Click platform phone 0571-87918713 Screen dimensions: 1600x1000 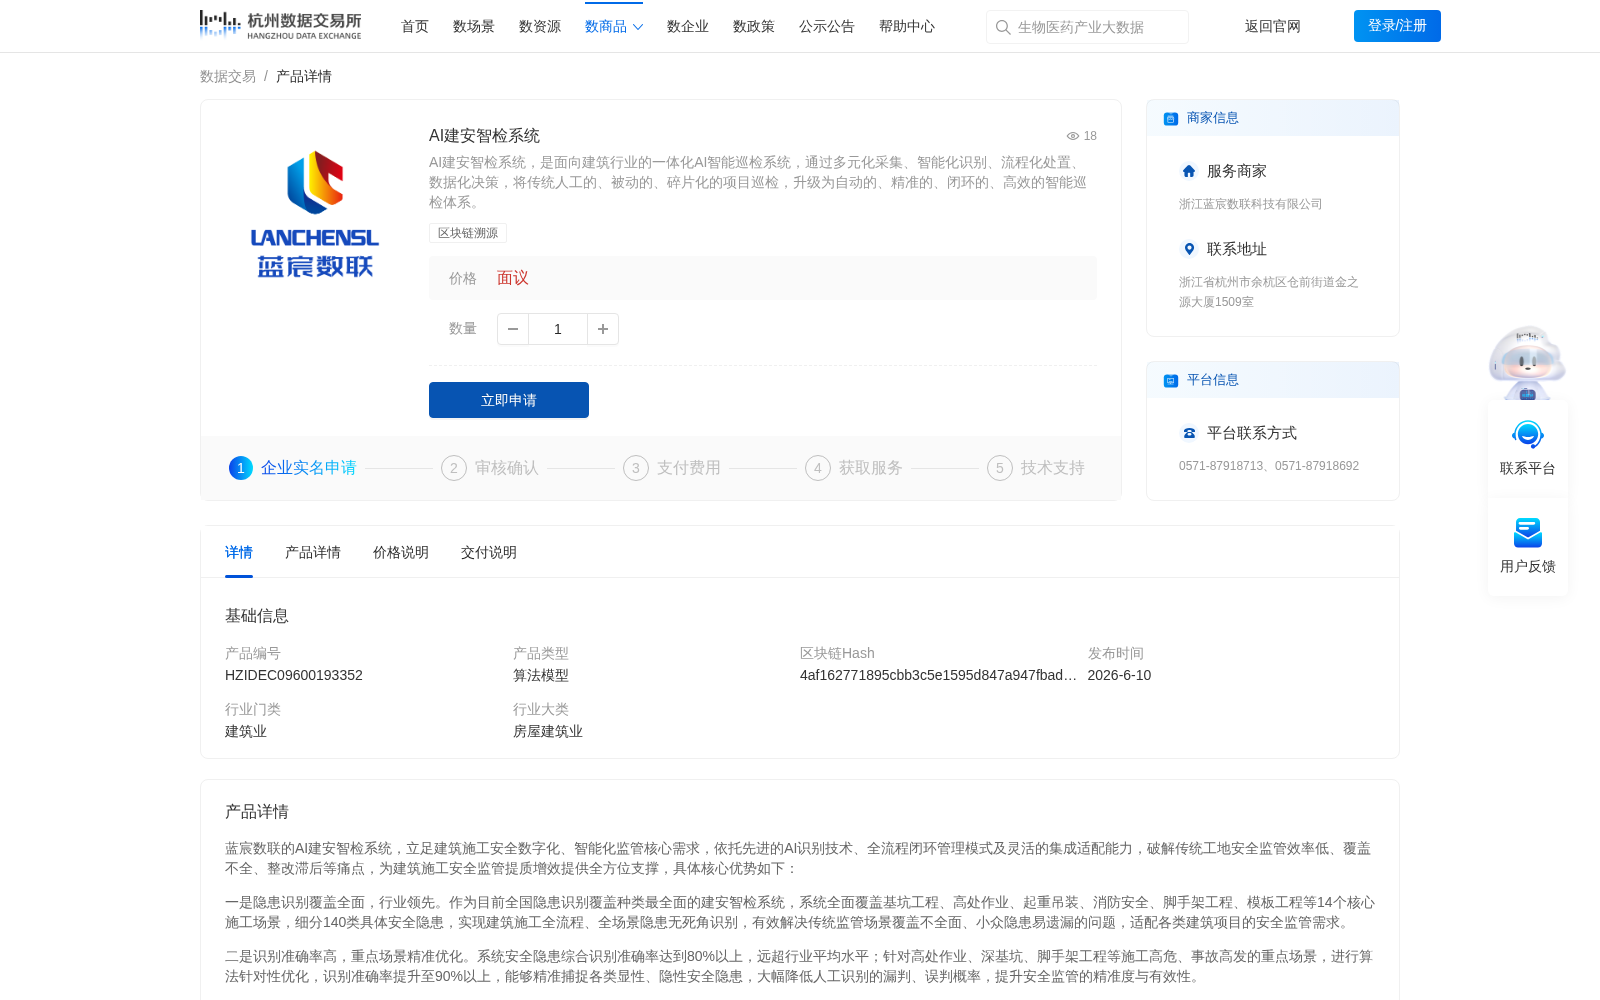(x=1221, y=466)
